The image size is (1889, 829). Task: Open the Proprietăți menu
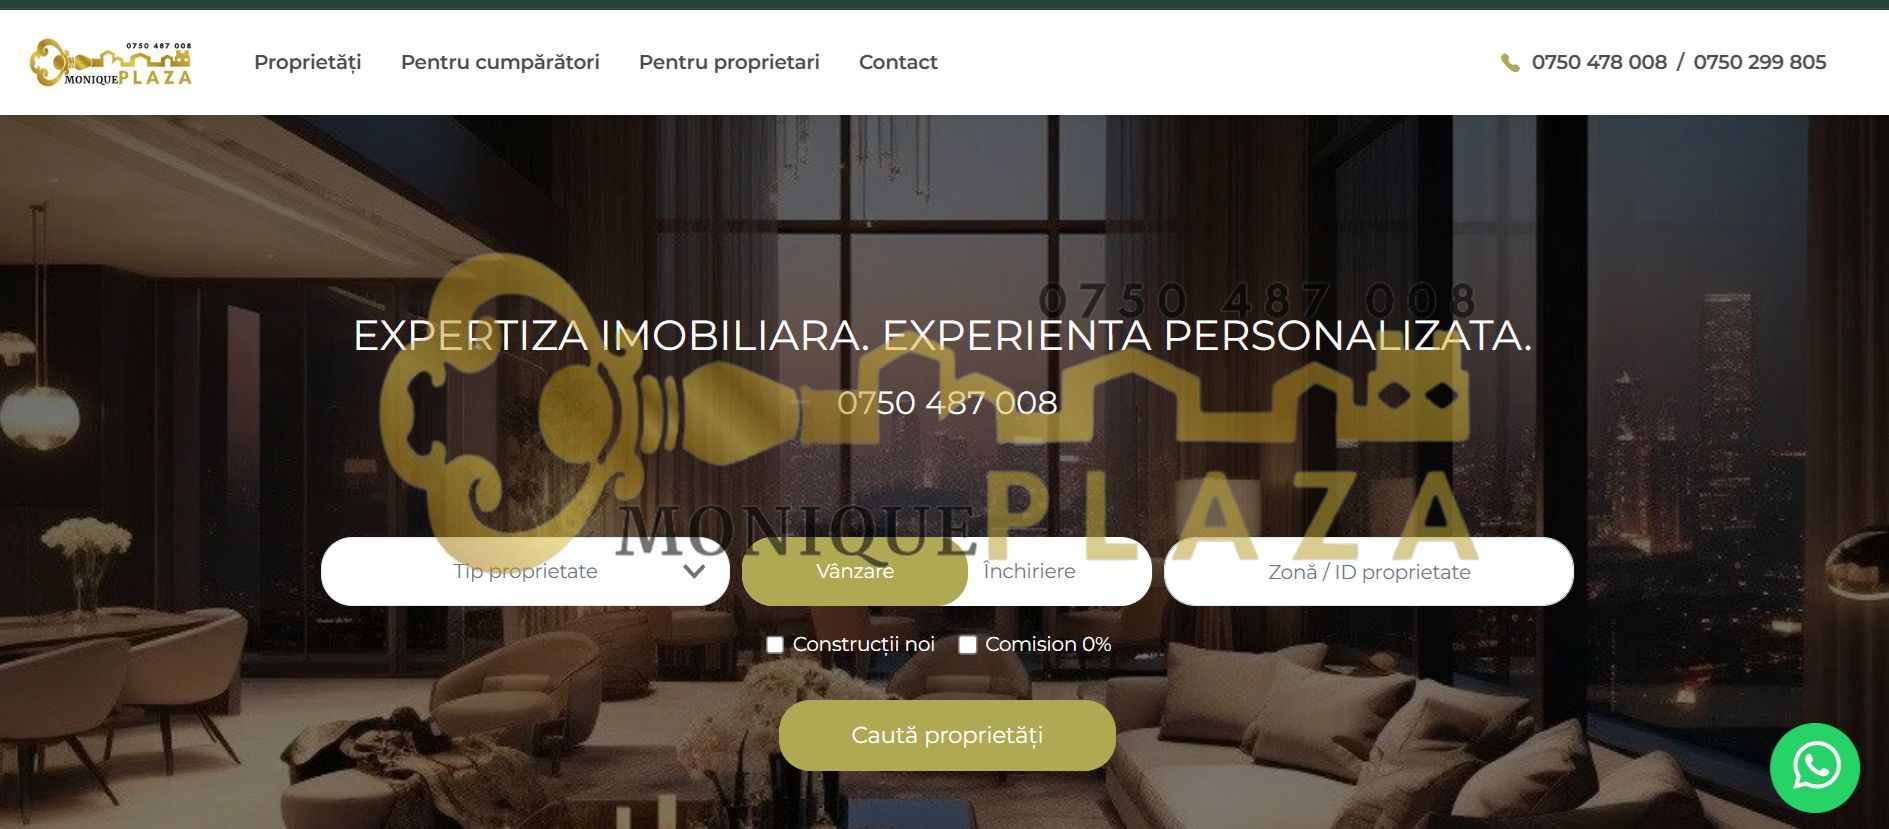point(308,62)
